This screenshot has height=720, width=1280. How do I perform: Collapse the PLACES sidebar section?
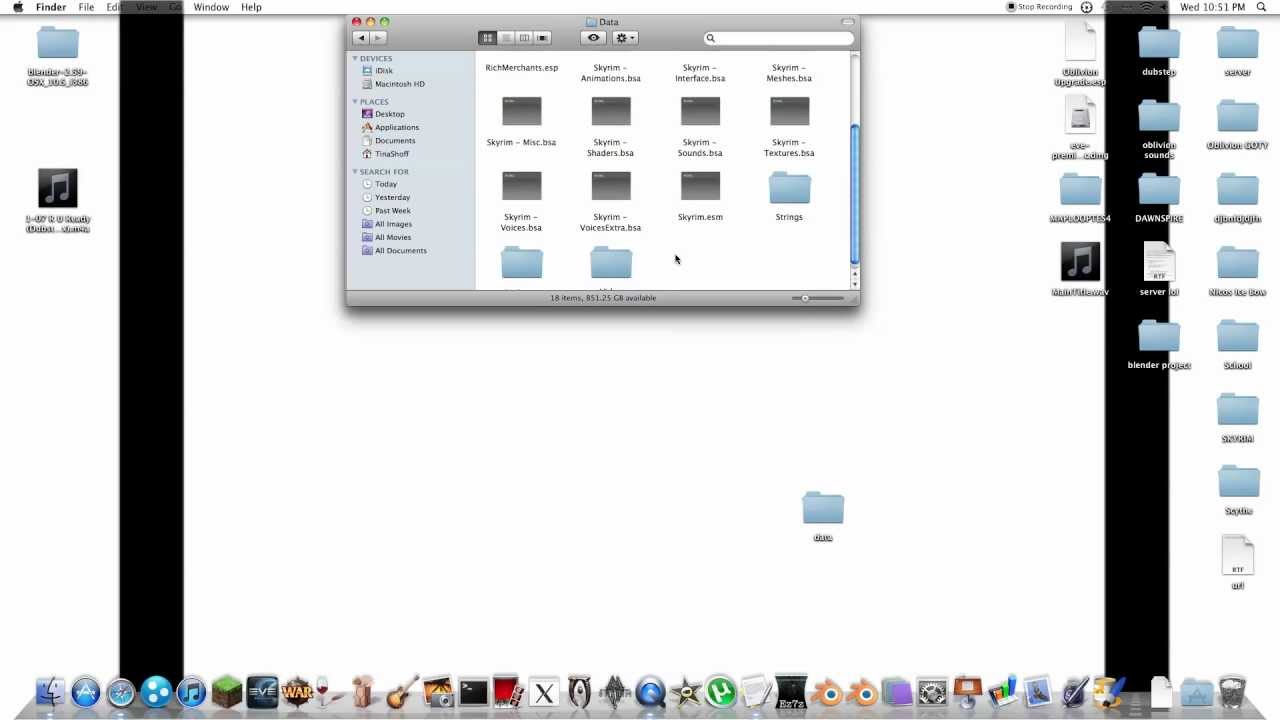pos(354,101)
